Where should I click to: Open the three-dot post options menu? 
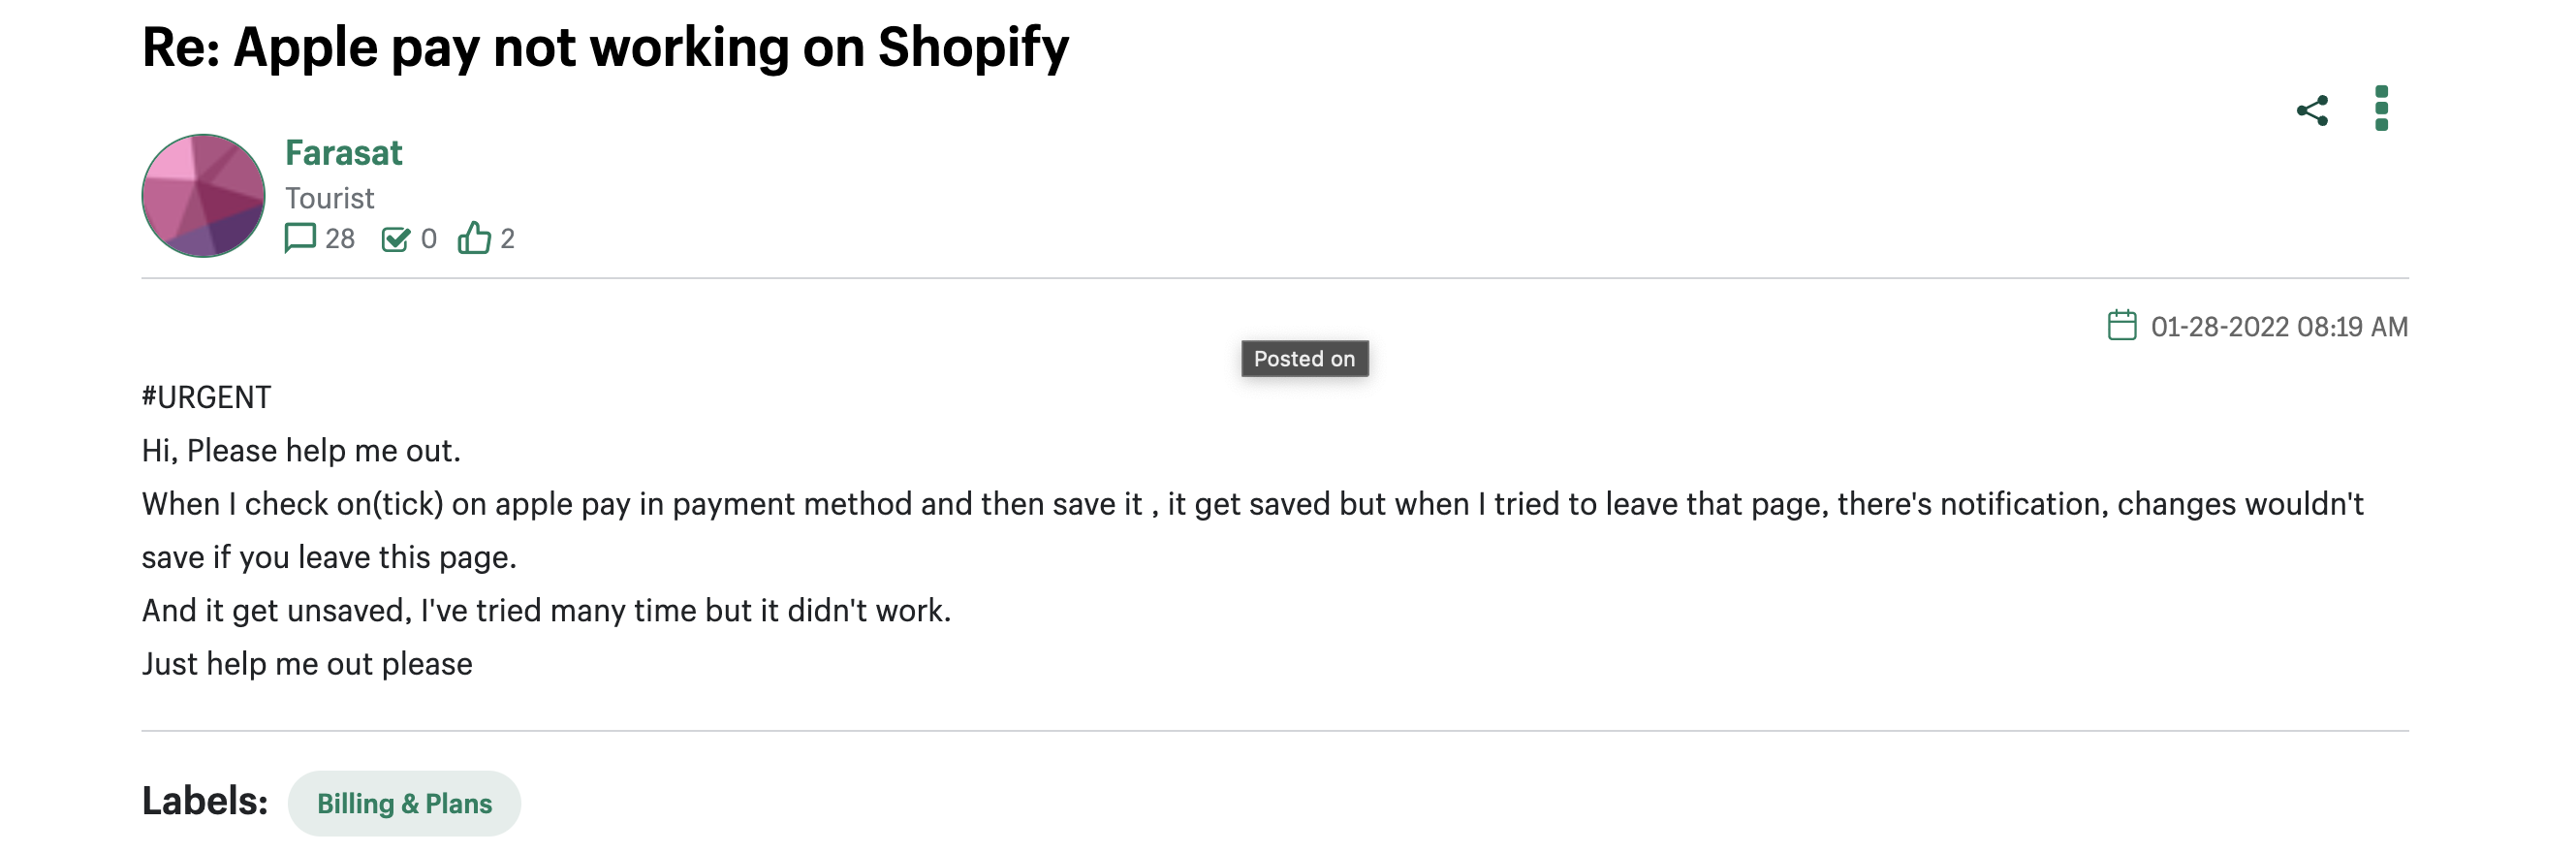[2381, 108]
